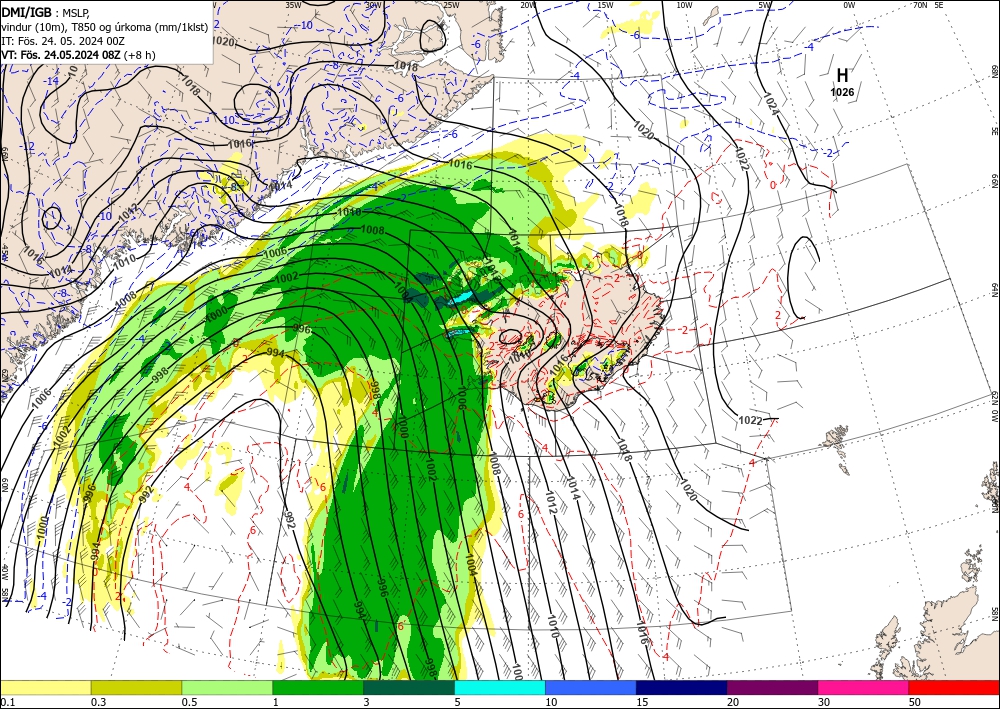
Task: Pick the pink 30–50 legend swatch
Action: tap(864, 687)
